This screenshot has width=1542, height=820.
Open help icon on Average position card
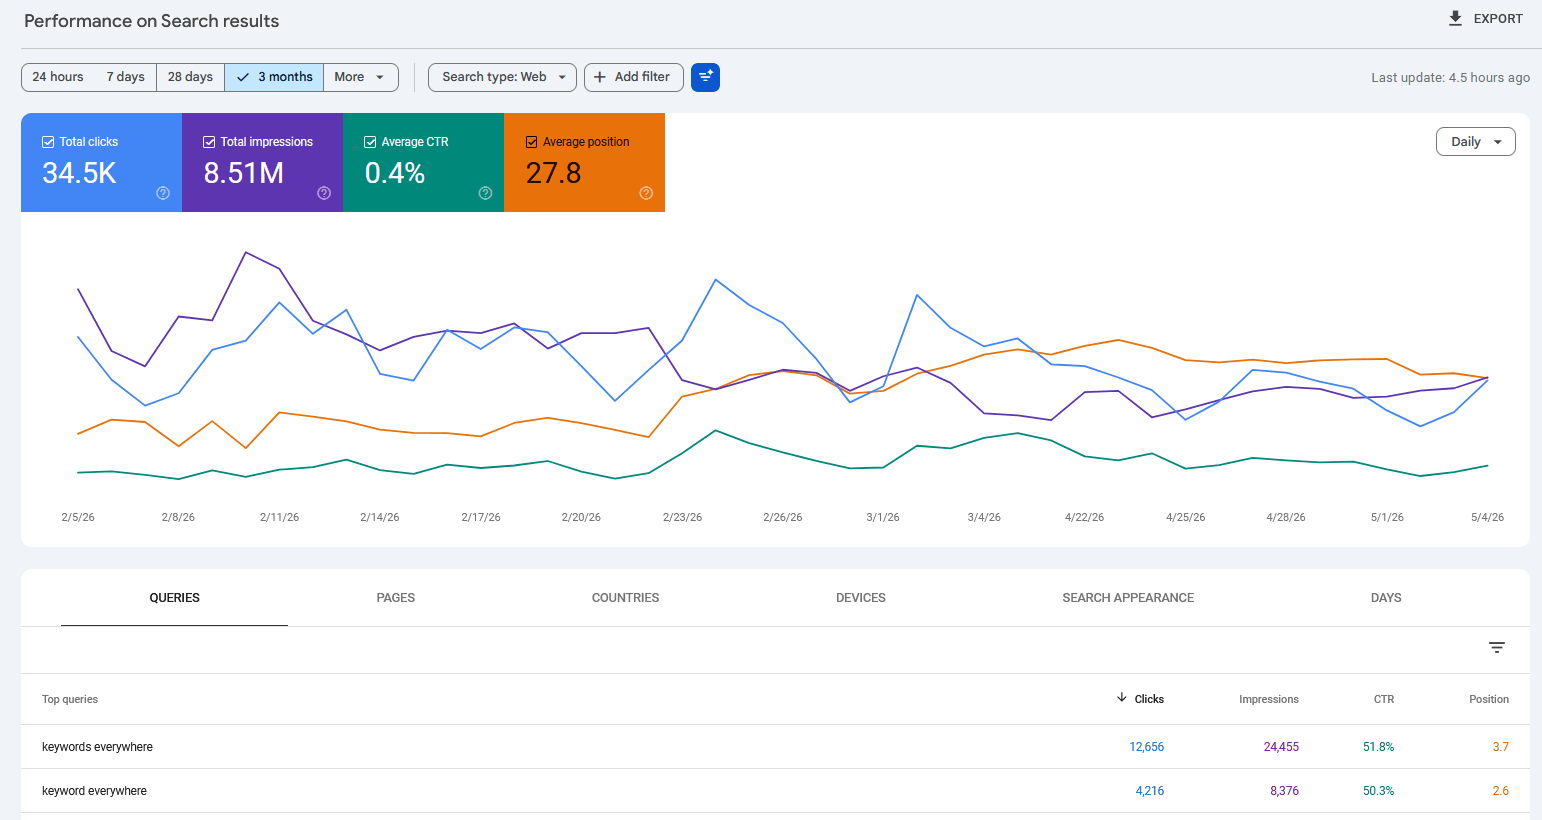(646, 193)
